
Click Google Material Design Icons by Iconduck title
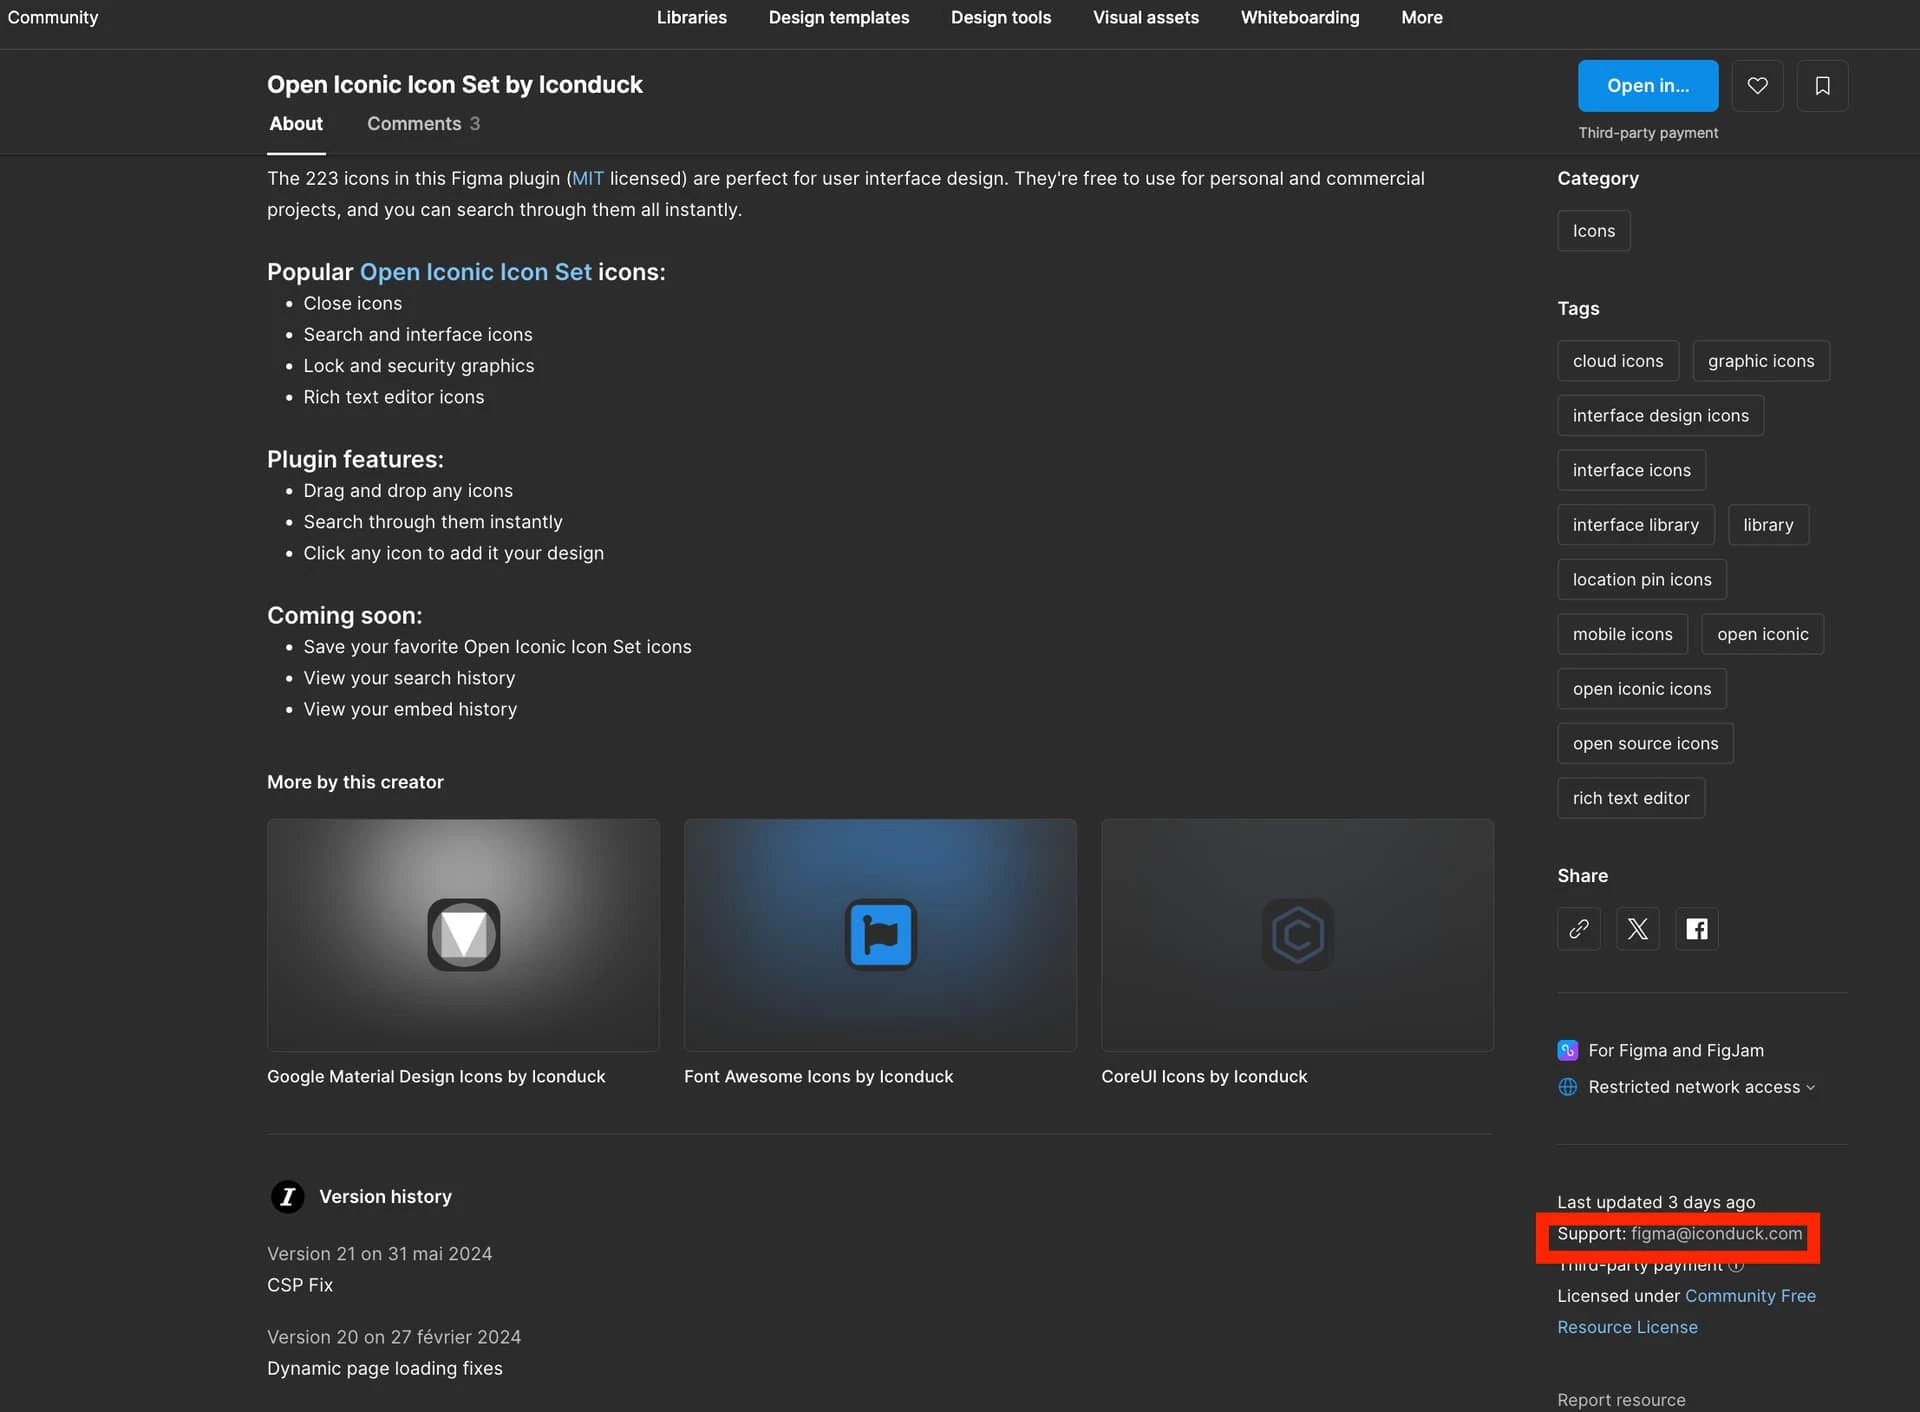[x=436, y=1077]
